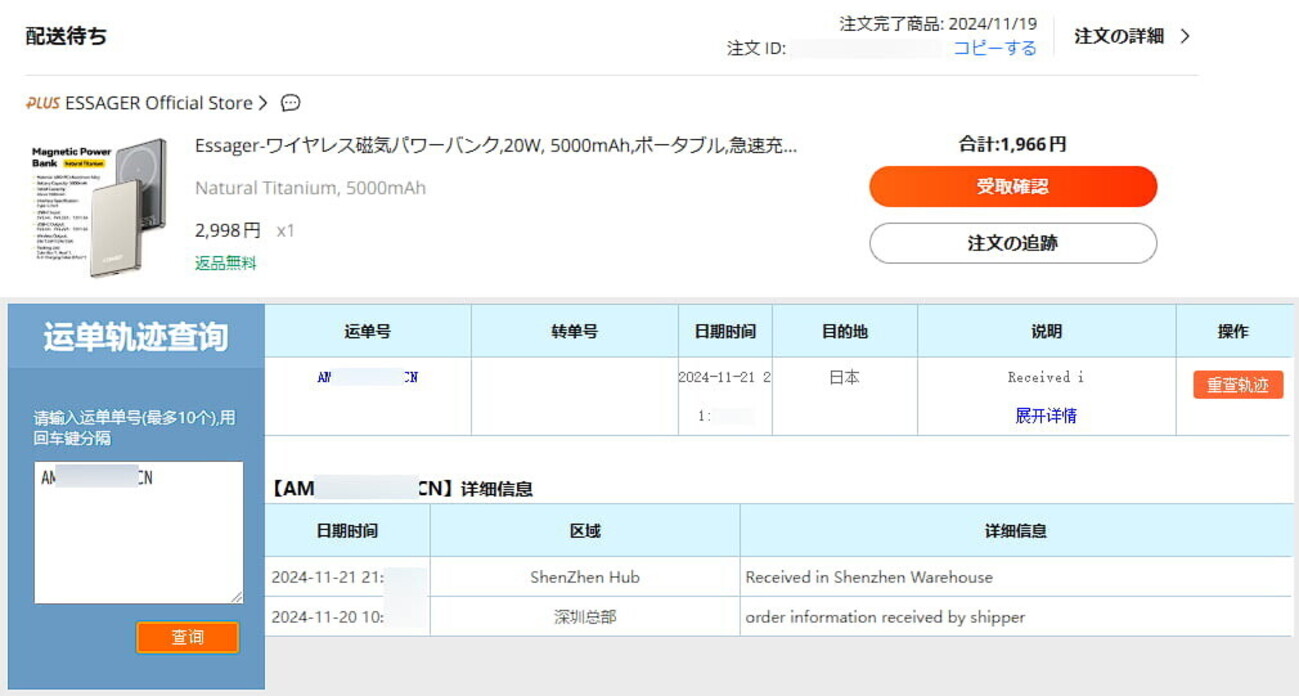Click the text area resize handle
This screenshot has width=1299, height=696.
[x=237, y=597]
